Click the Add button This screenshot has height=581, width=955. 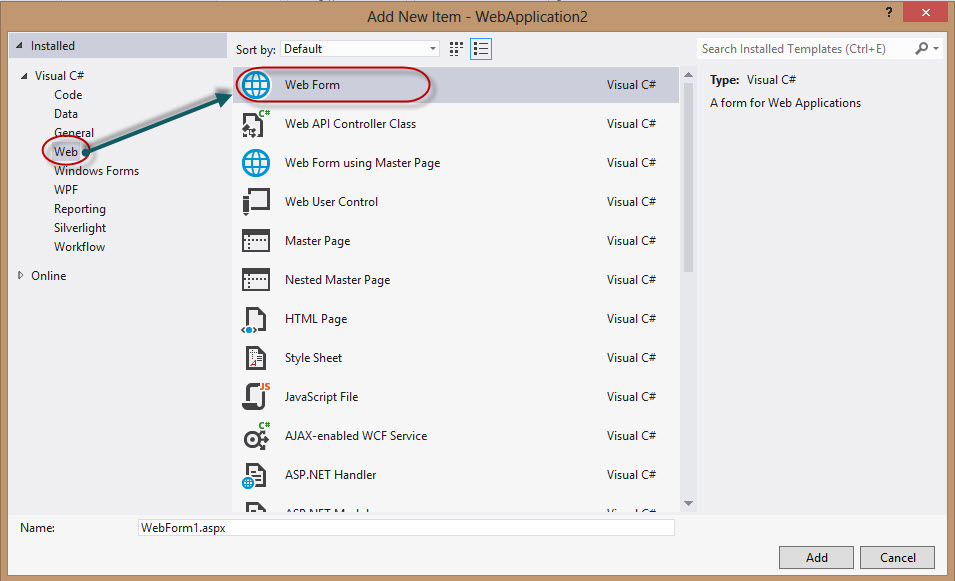point(815,557)
